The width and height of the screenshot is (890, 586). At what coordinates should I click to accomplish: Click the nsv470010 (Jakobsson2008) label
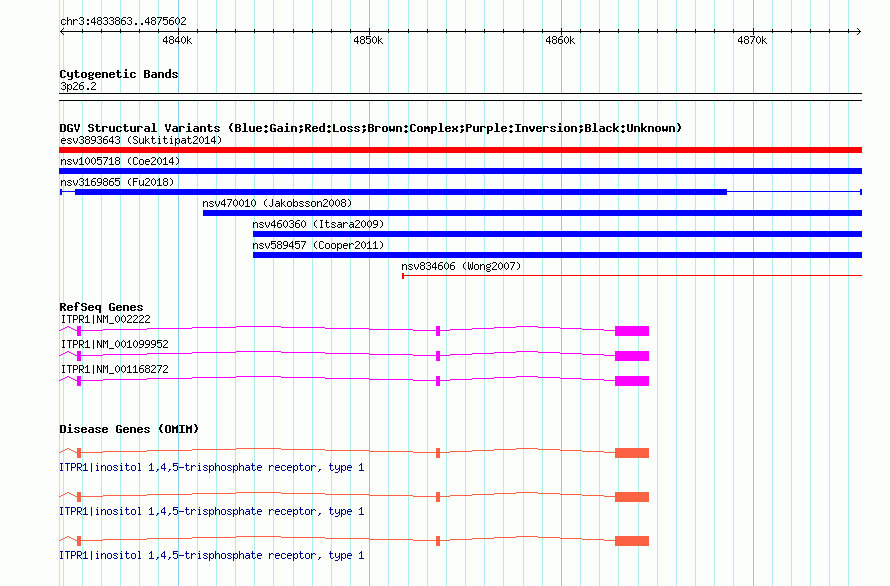[277, 203]
